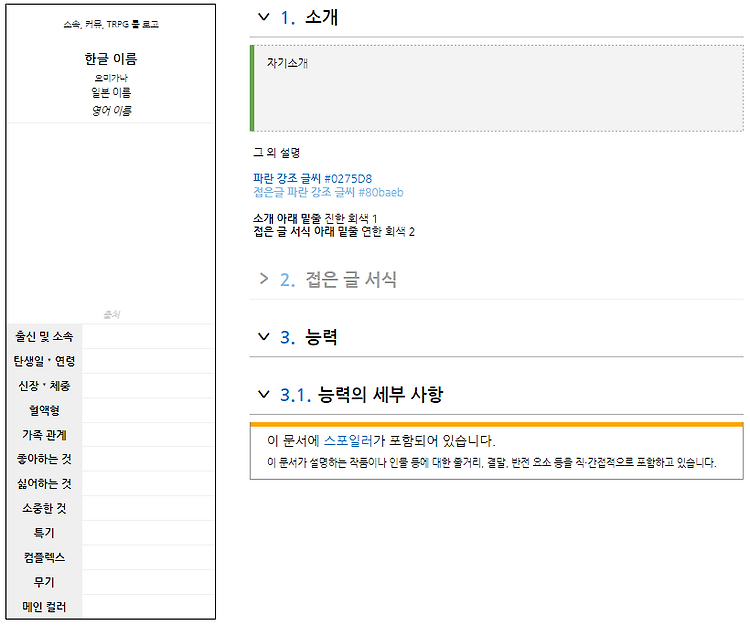The height and width of the screenshot is (625, 750).
Task: Click the line 접은 글 서식 아래 밑줄 연한 회색 2
Action: (x=333, y=231)
